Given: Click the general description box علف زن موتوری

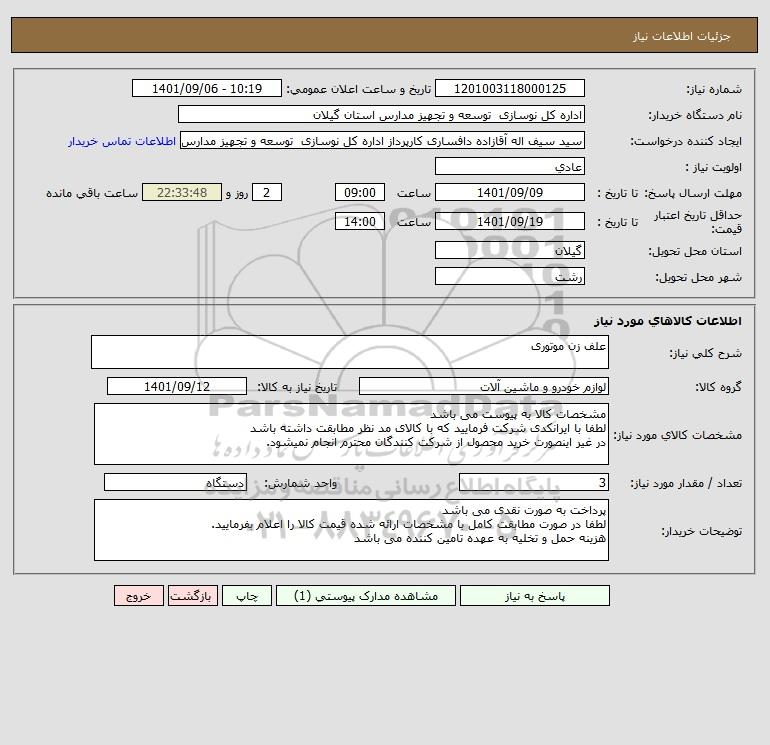Looking at the screenshot, I should pos(350,352).
